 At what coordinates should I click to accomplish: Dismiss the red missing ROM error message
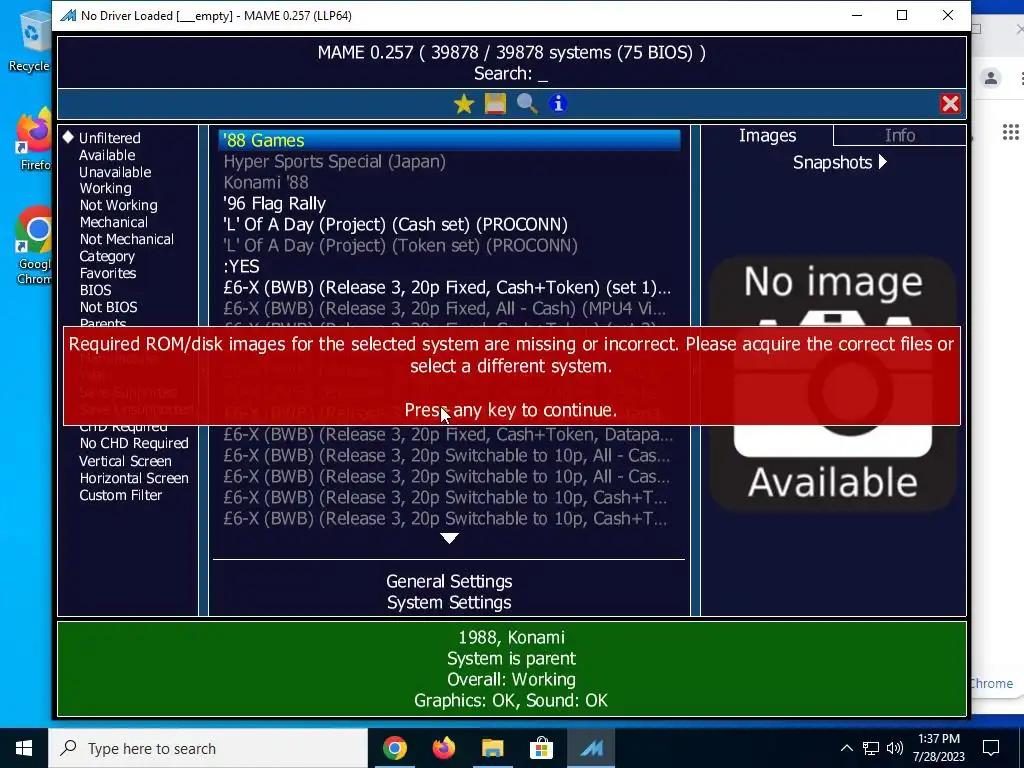pos(511,376)
